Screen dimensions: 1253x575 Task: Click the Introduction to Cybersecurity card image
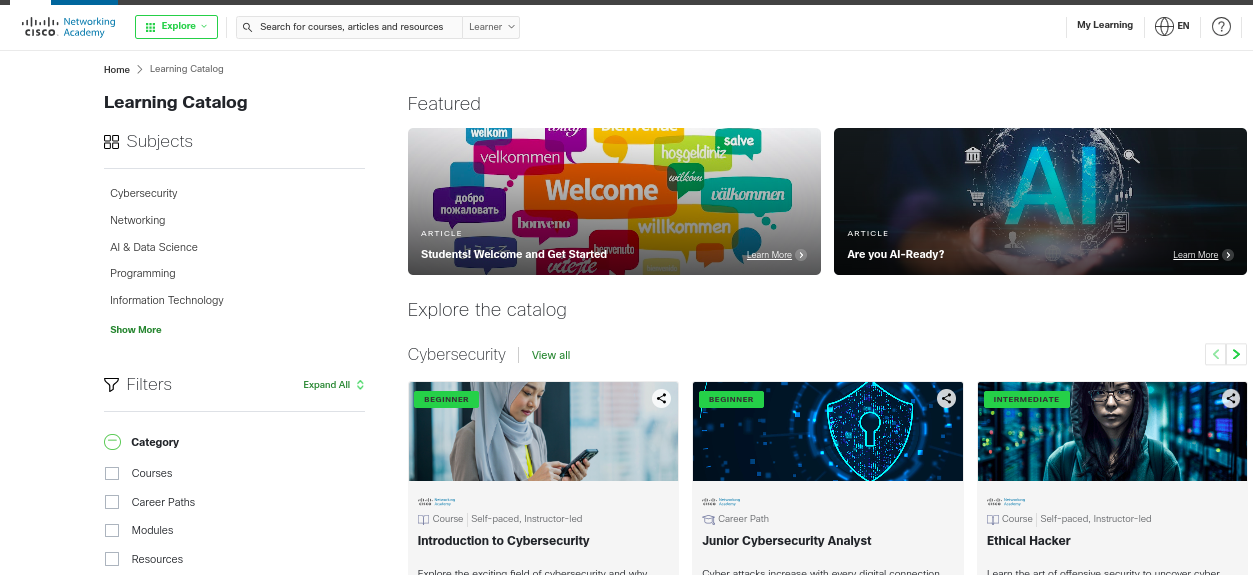543,432
